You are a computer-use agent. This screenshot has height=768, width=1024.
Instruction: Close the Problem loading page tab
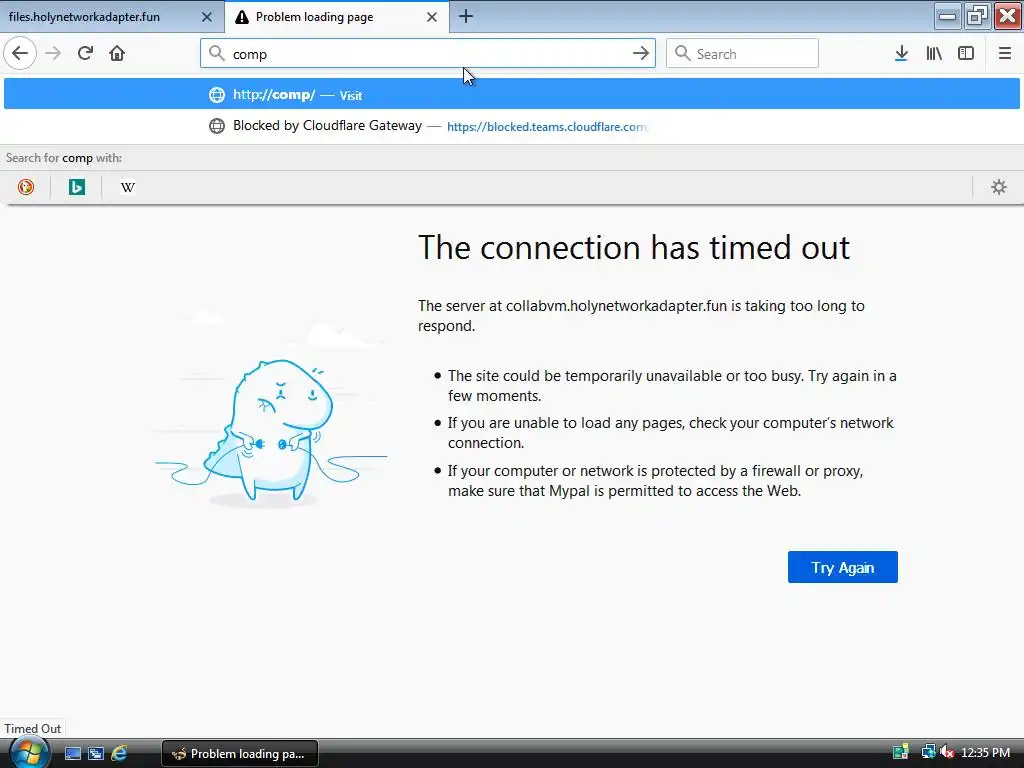(x=432, y=17)
